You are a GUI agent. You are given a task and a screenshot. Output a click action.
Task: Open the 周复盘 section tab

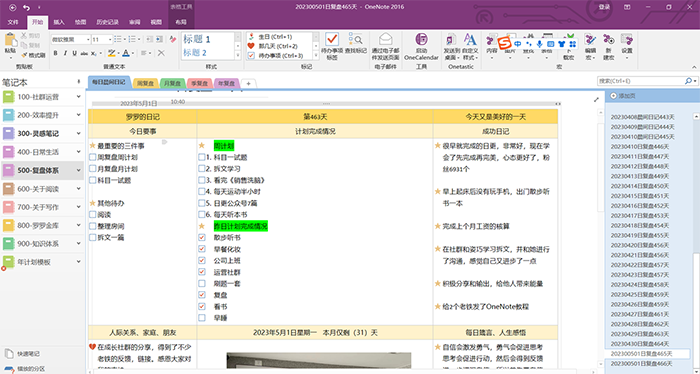pyautogui.click(x=146, y=83)
